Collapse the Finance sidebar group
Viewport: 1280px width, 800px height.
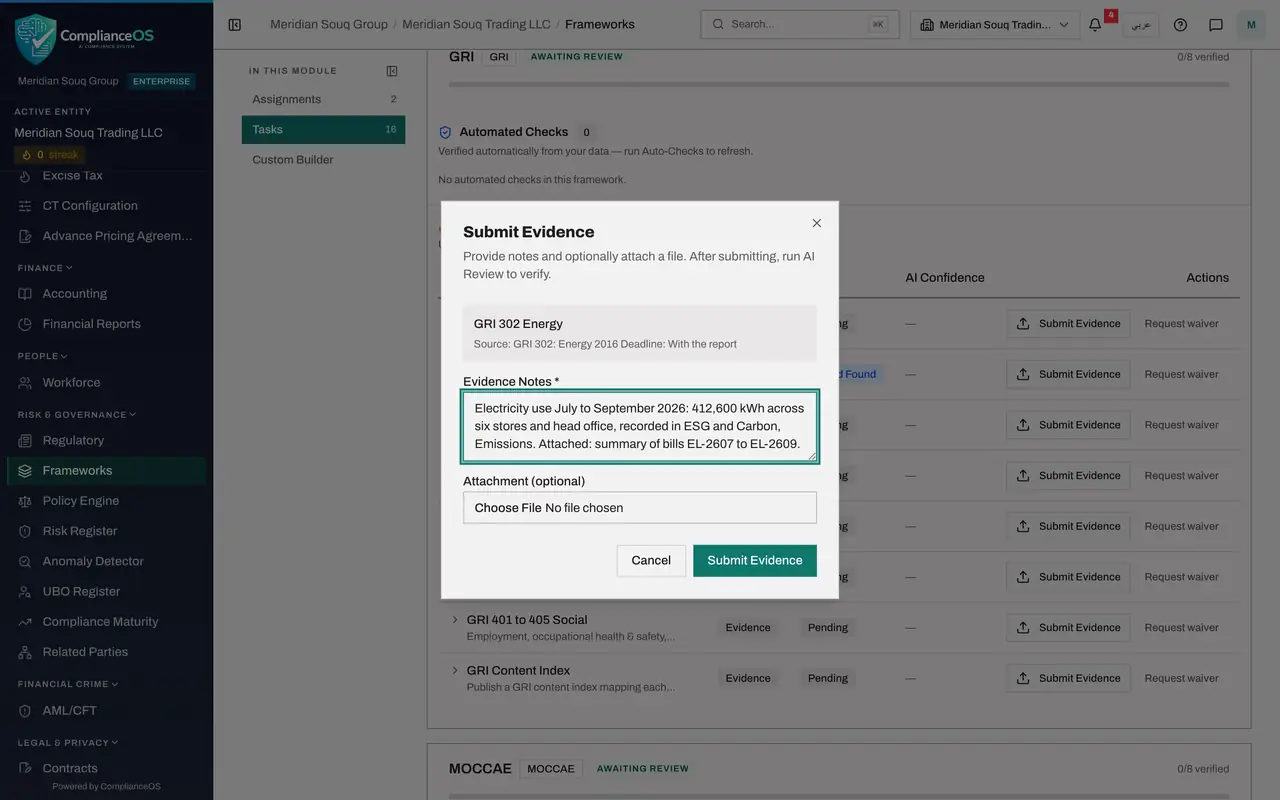pos(45,268)
